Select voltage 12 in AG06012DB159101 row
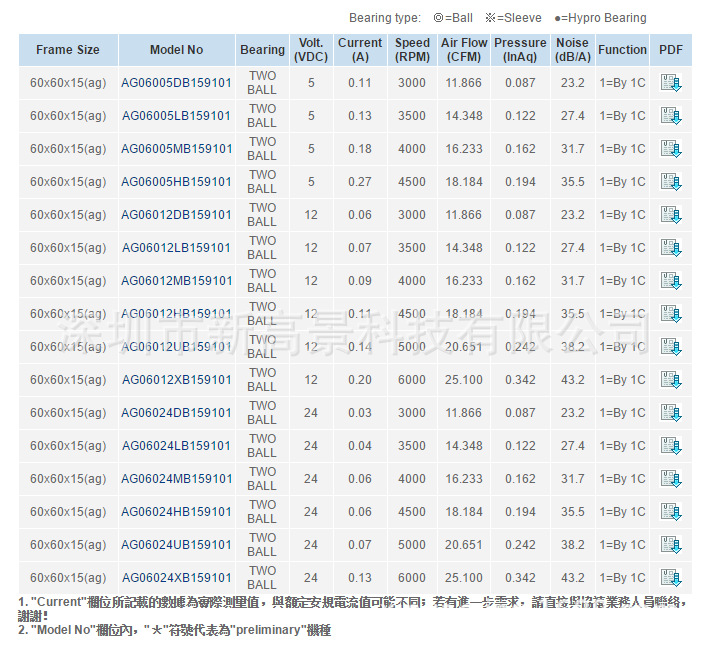Screen dimensions: 708x649 point(311,215)
